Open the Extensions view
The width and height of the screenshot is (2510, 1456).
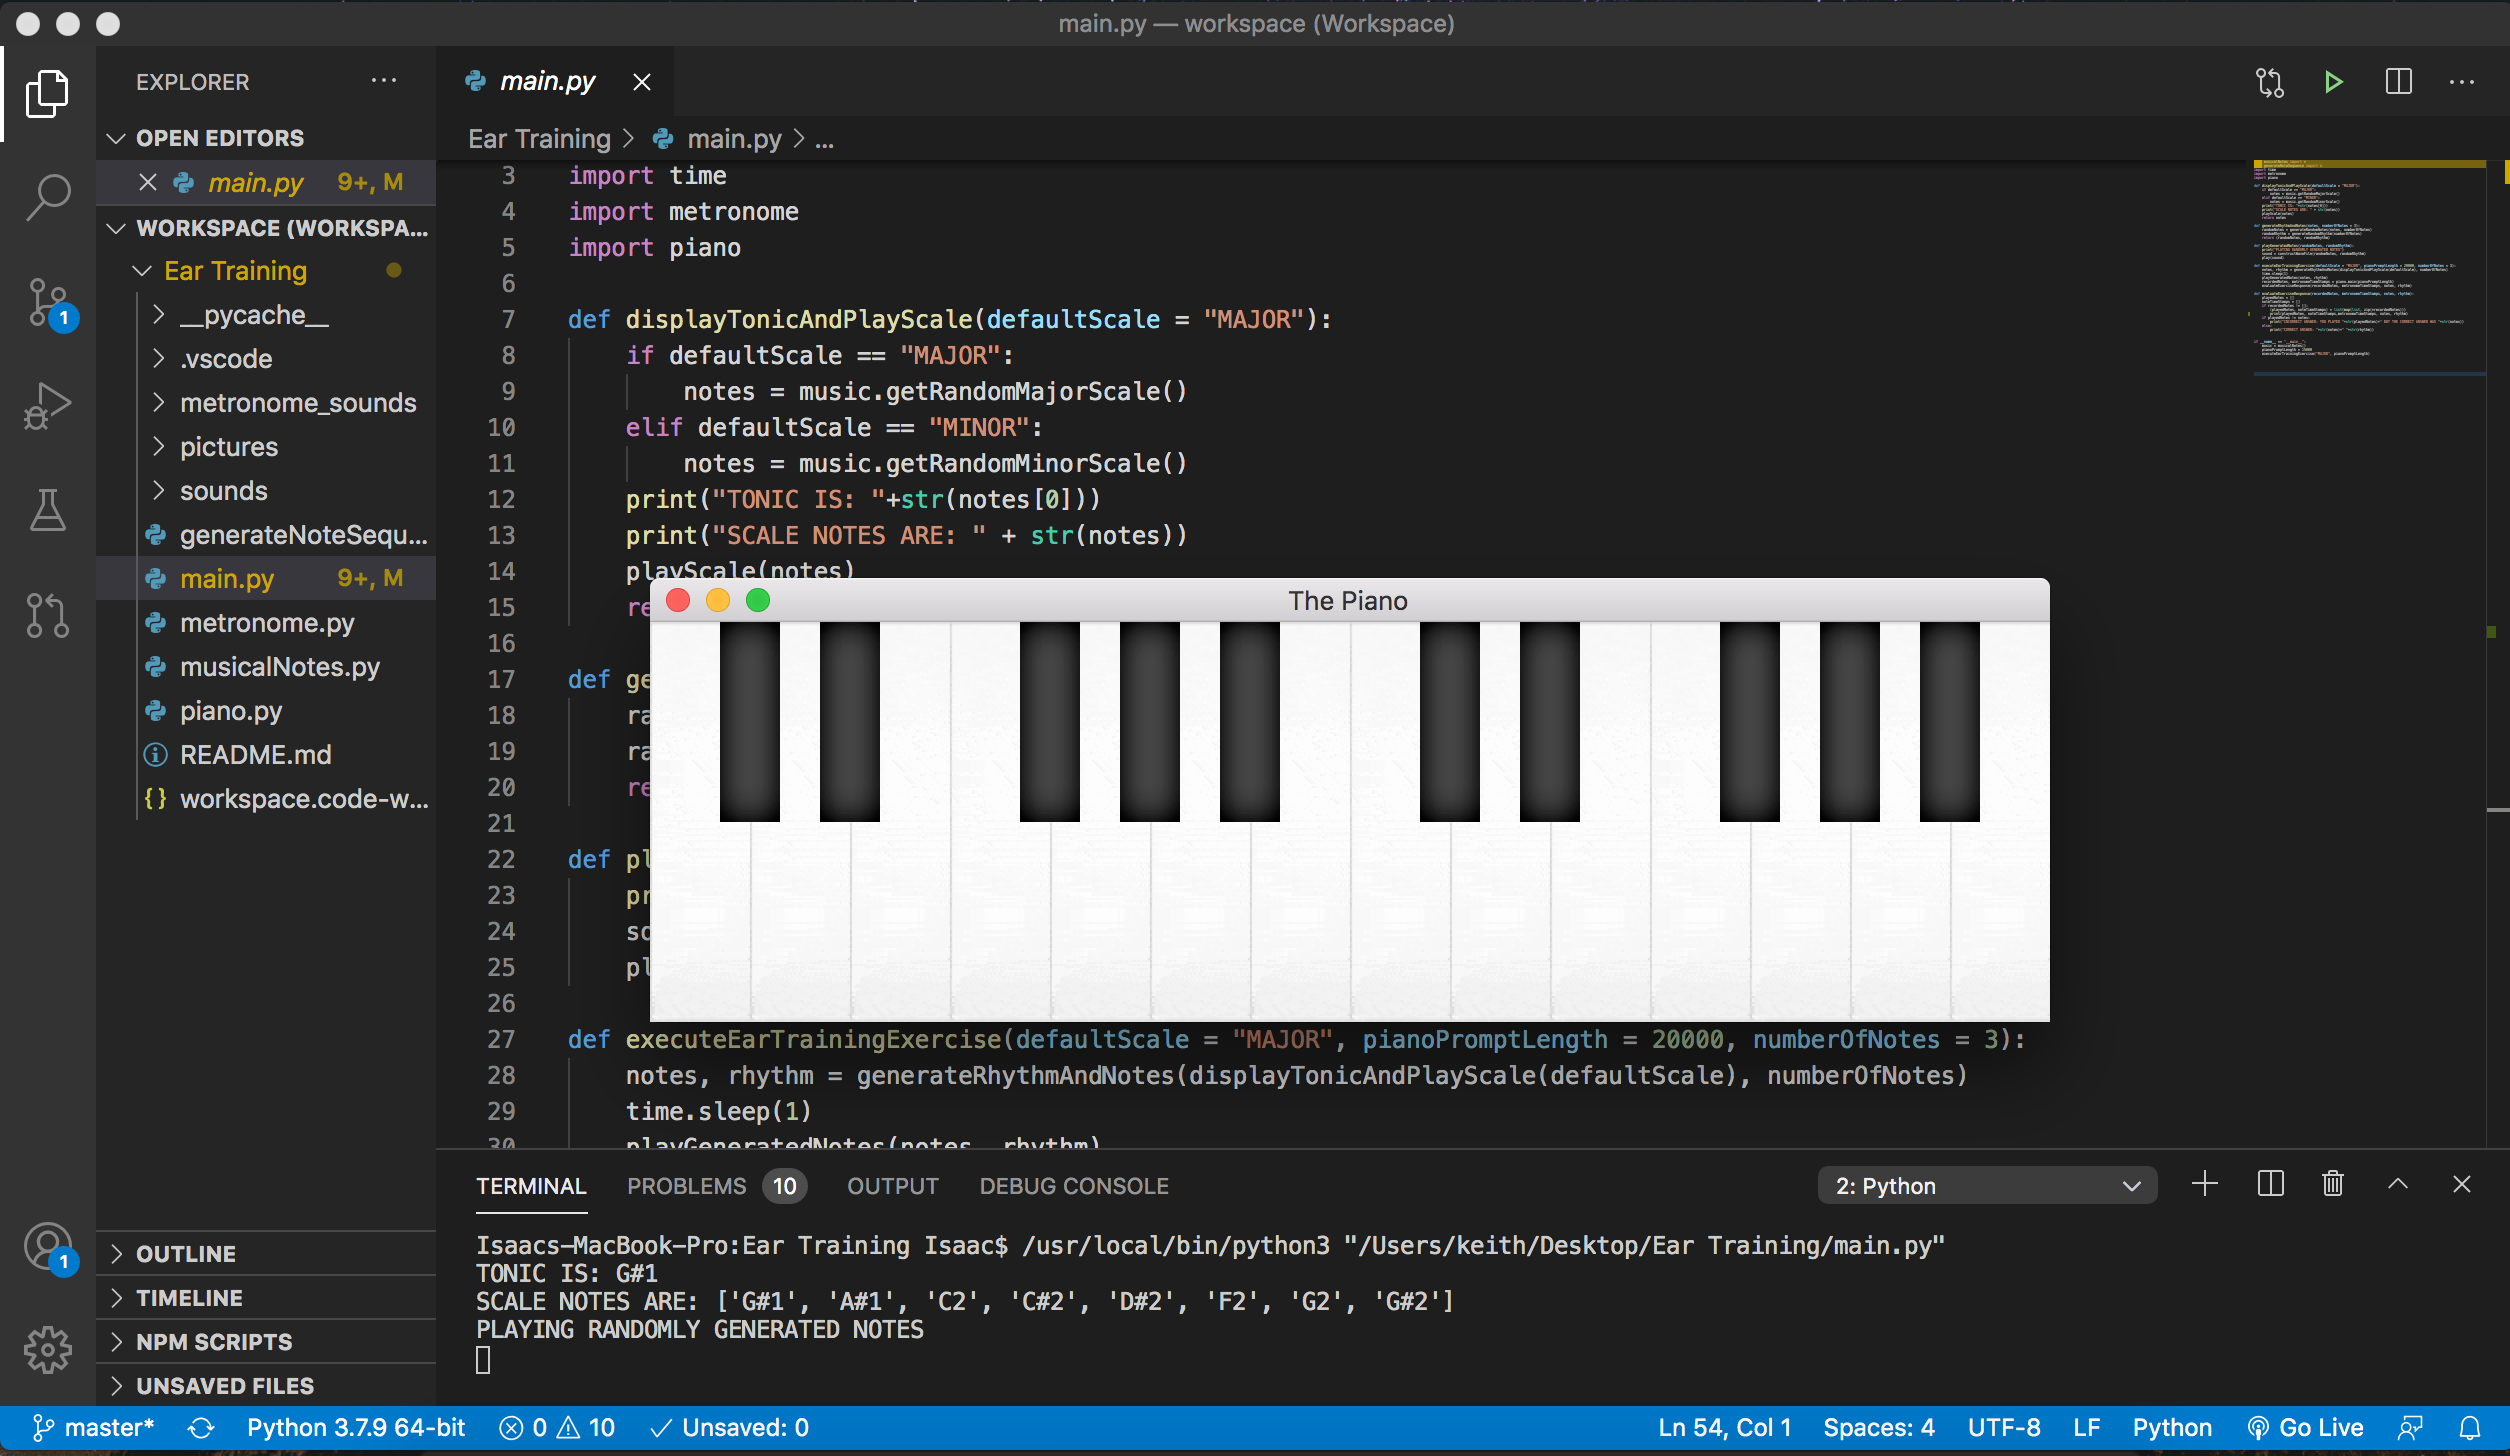pyautogui.click(x=47, y=614)
